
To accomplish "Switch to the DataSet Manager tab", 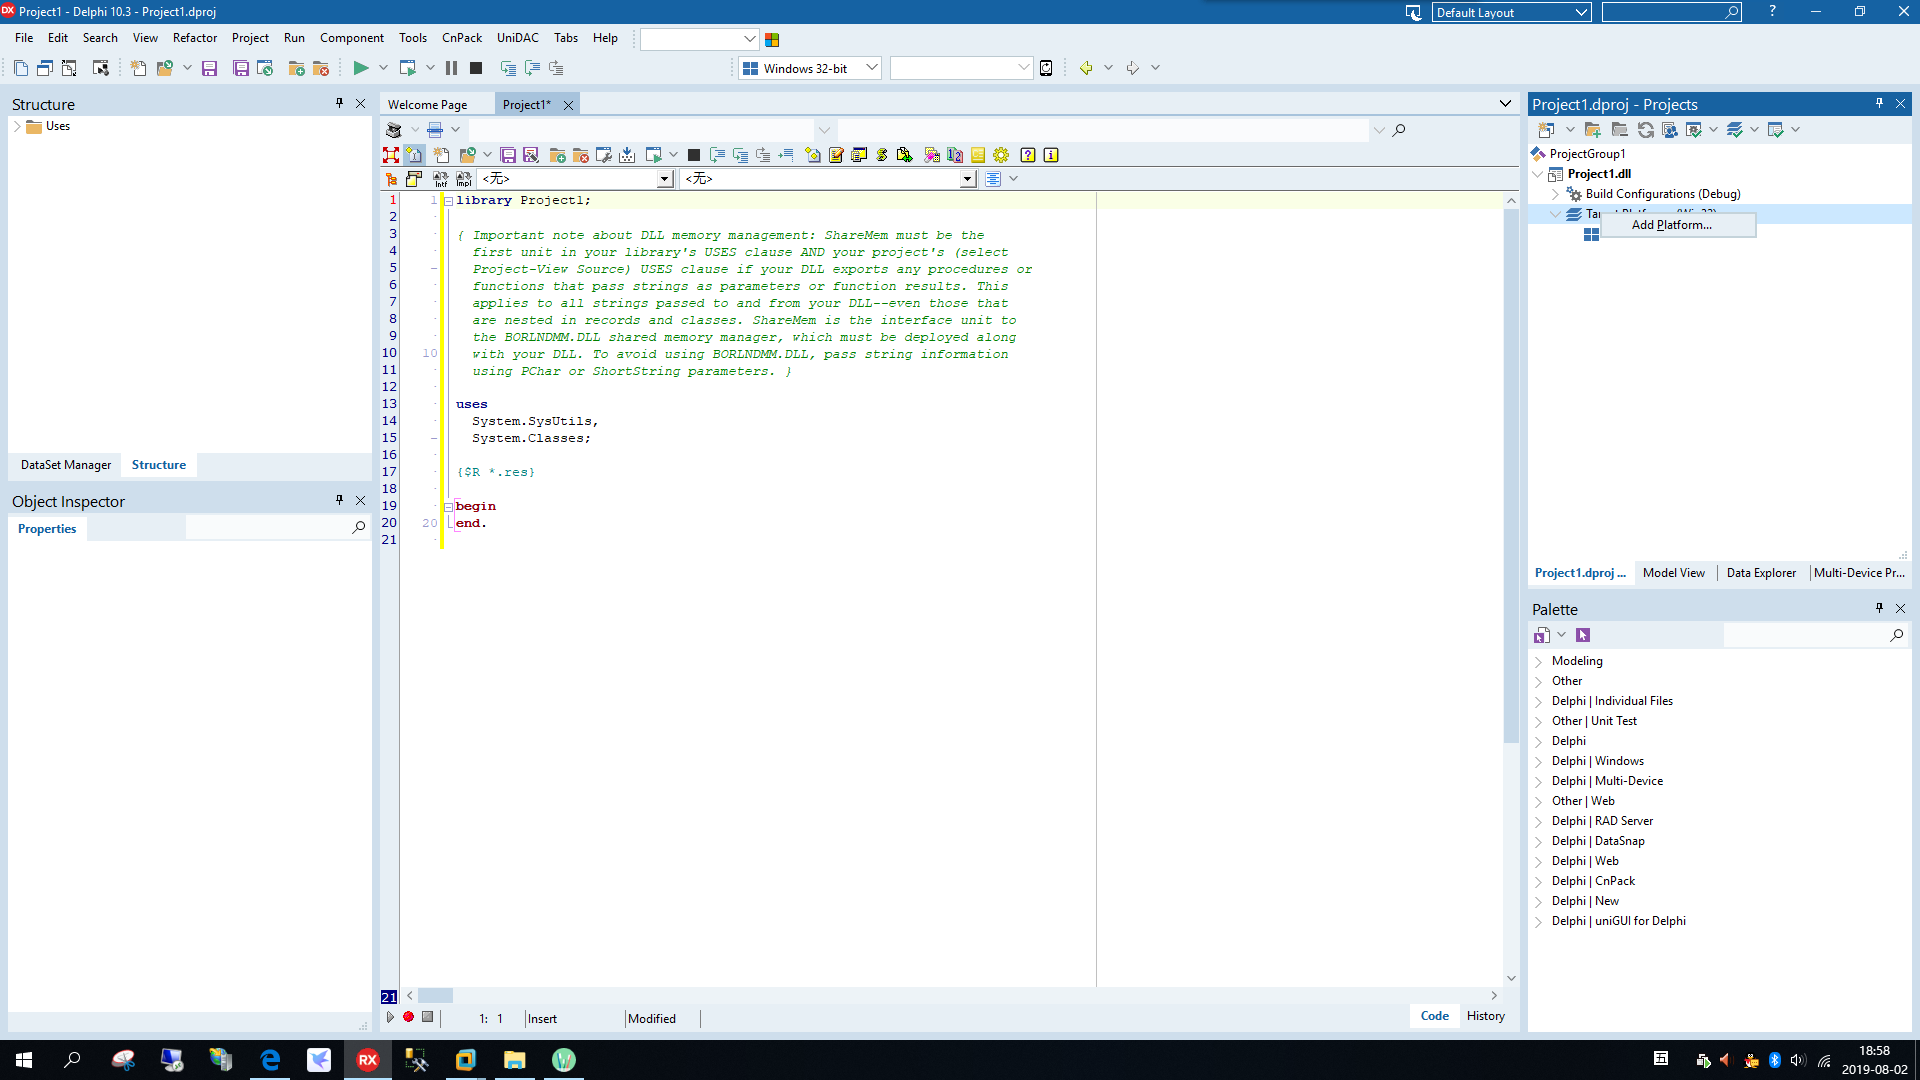I will [x=66, y=465].
